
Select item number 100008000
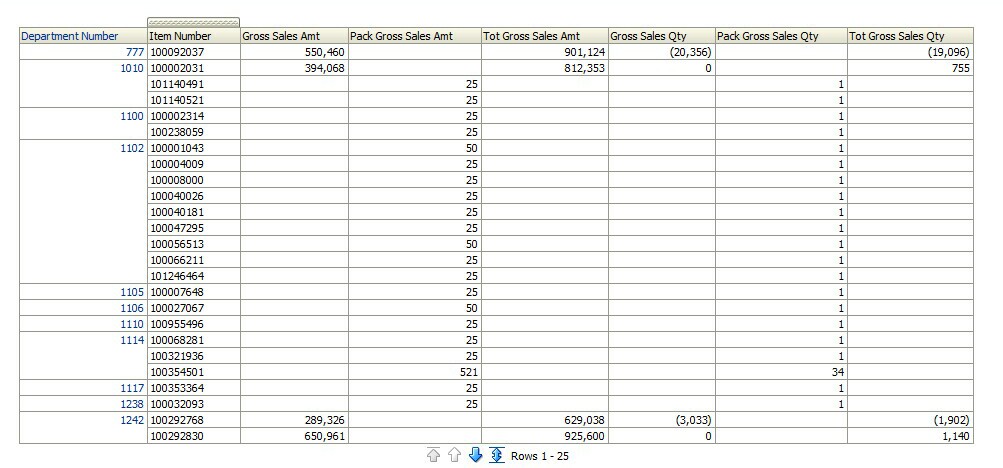click(x=177, y=180)
